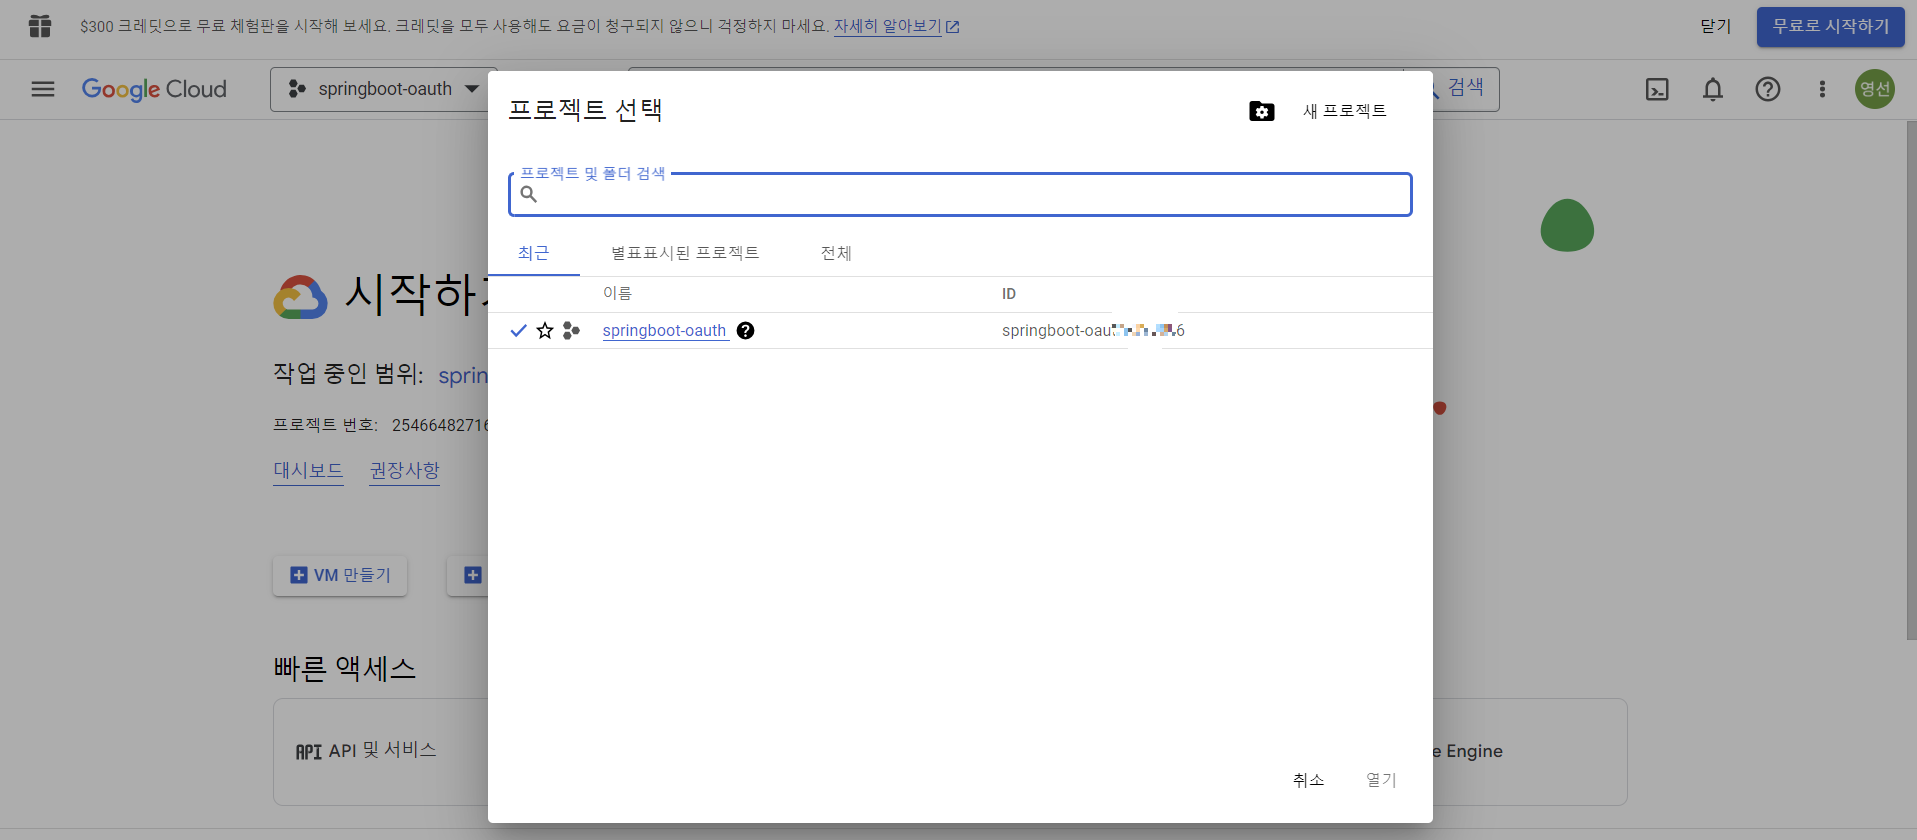The height and width of the screenshot is (840, 1917).
Task: Click the magnifier icon in the search field
Action: click(x=529, y=194)
